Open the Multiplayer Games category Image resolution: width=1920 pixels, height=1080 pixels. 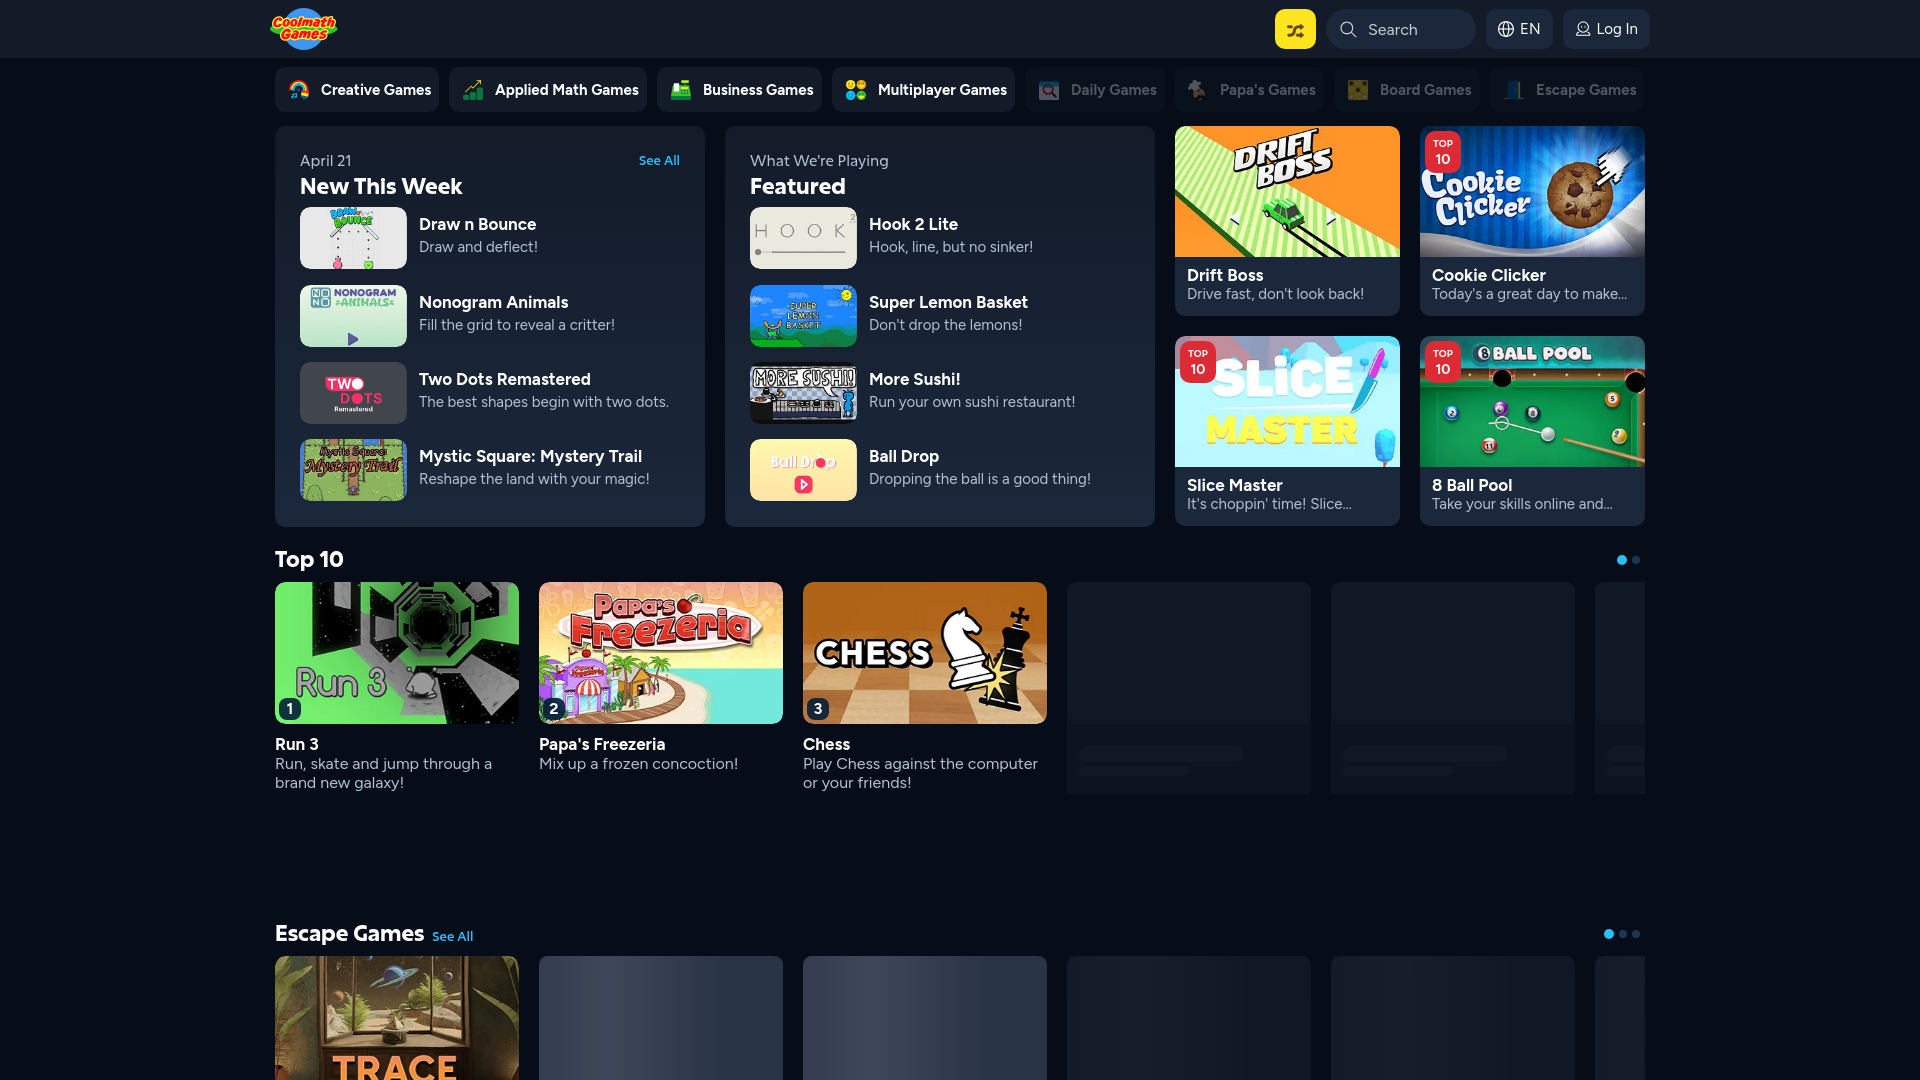[x=923, y=90]
